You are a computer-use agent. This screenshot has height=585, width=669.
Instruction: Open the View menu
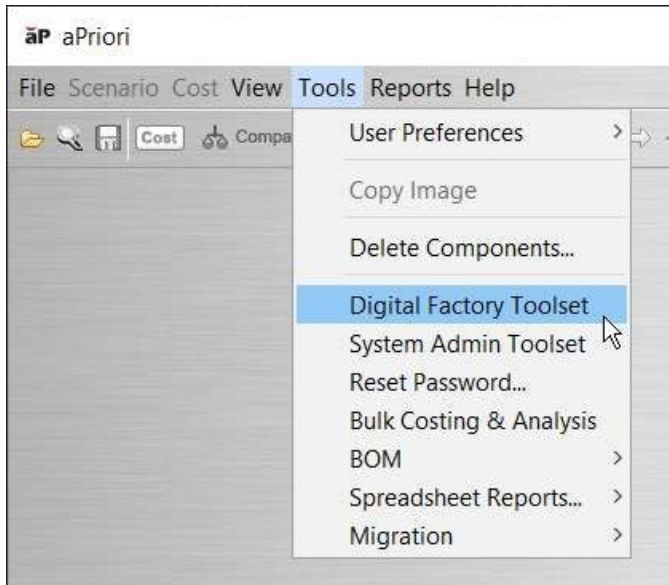pos(256,88)
